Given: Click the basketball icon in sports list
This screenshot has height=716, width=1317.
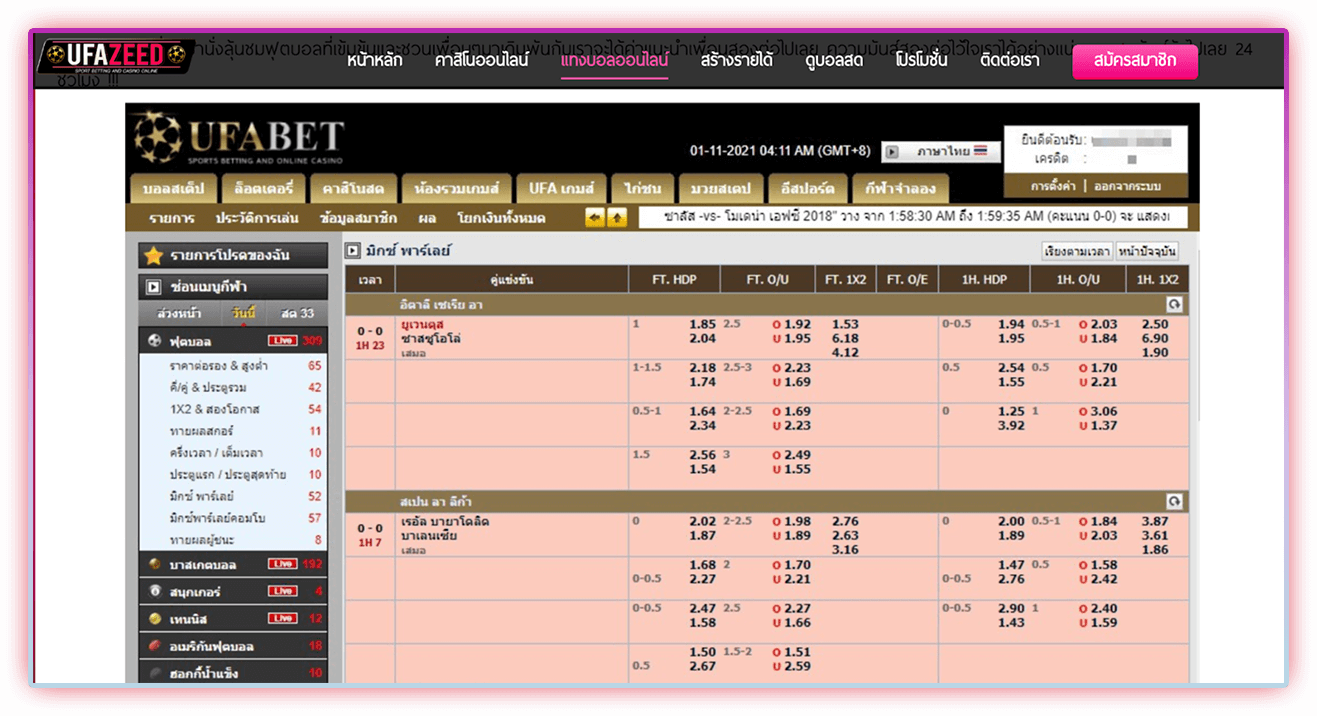Looking at the screenshot, I should click(155, 565).
